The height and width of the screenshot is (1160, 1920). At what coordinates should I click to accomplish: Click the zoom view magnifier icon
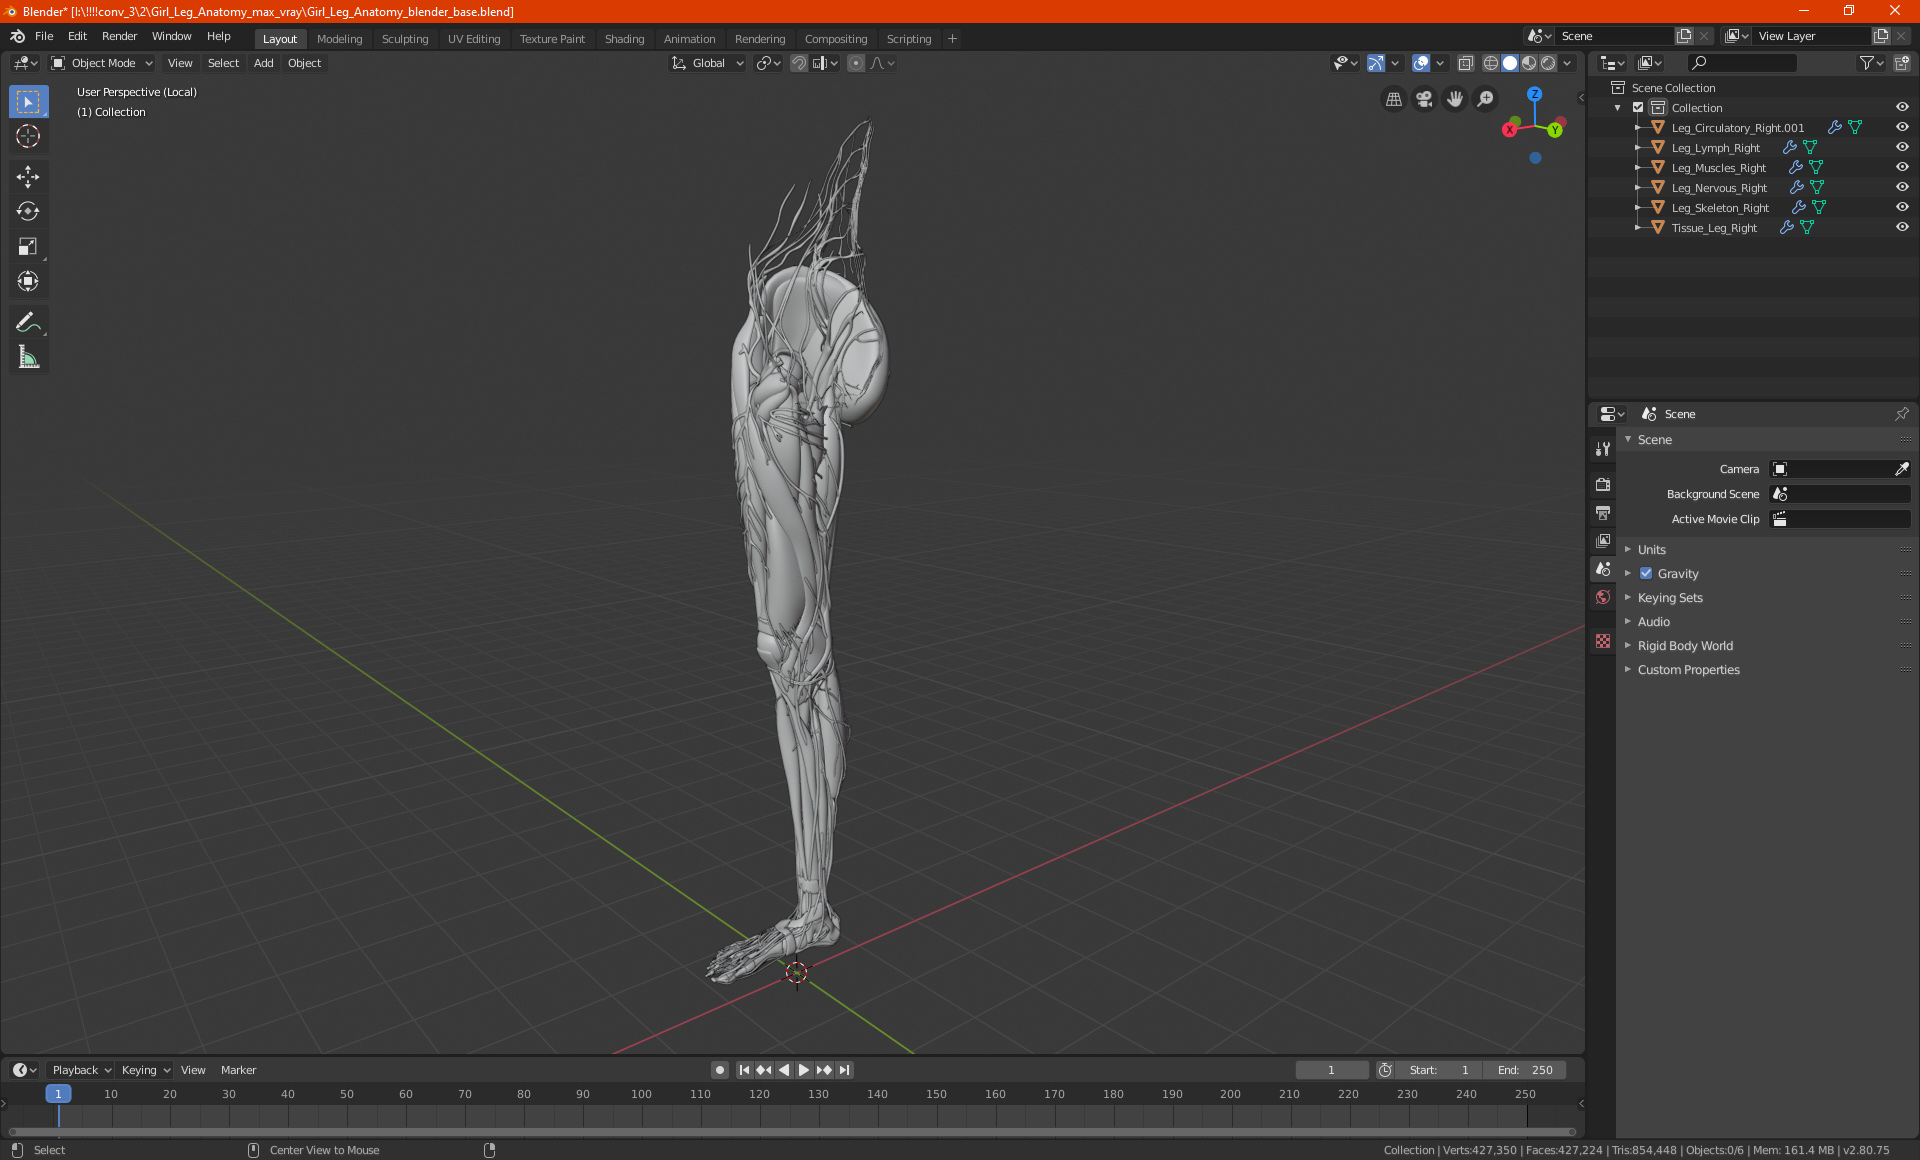click(x=1486, y=99)
